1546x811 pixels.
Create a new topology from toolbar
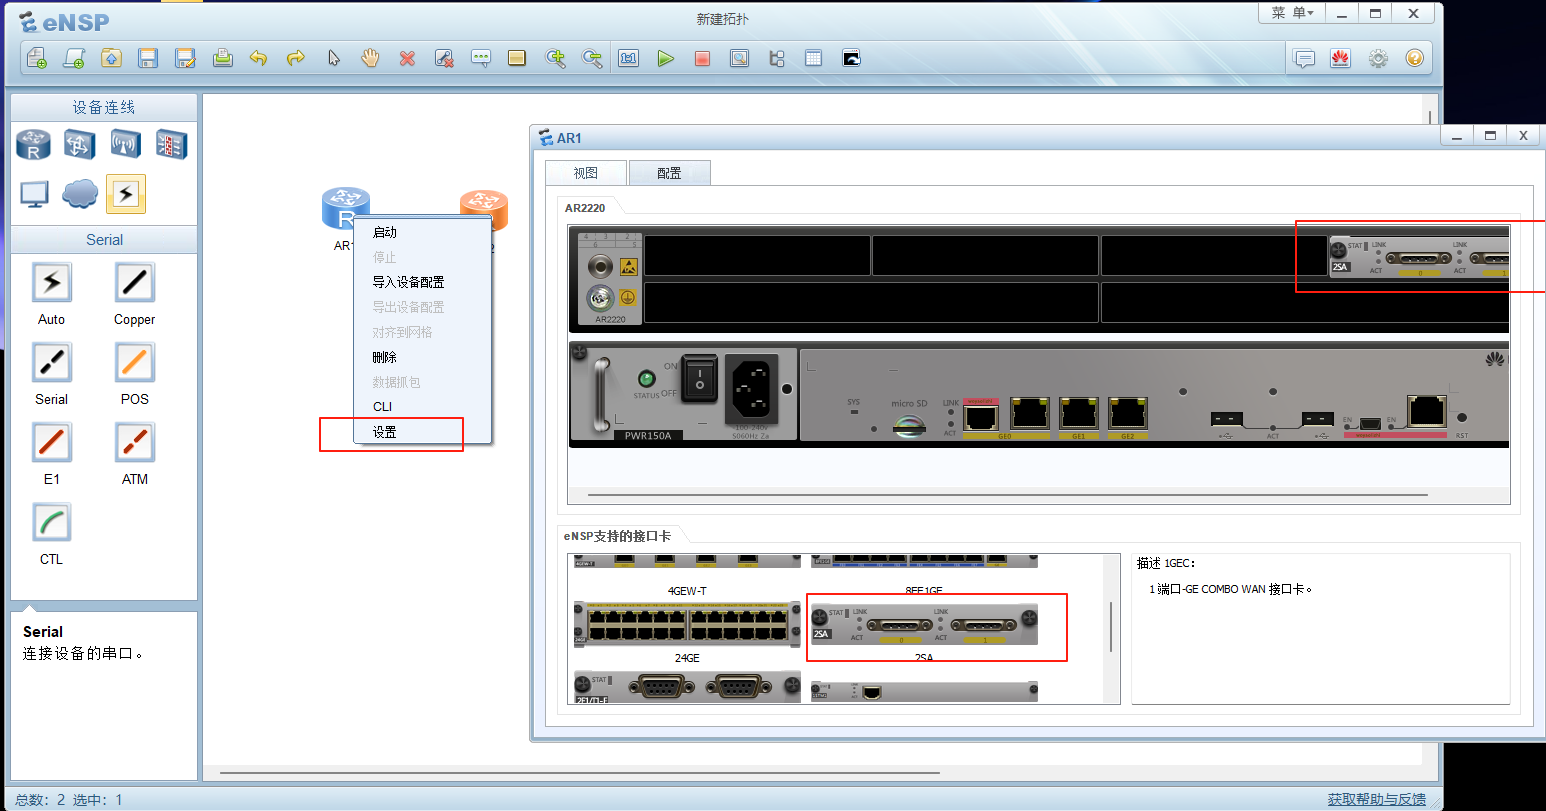tap(37, 58)
